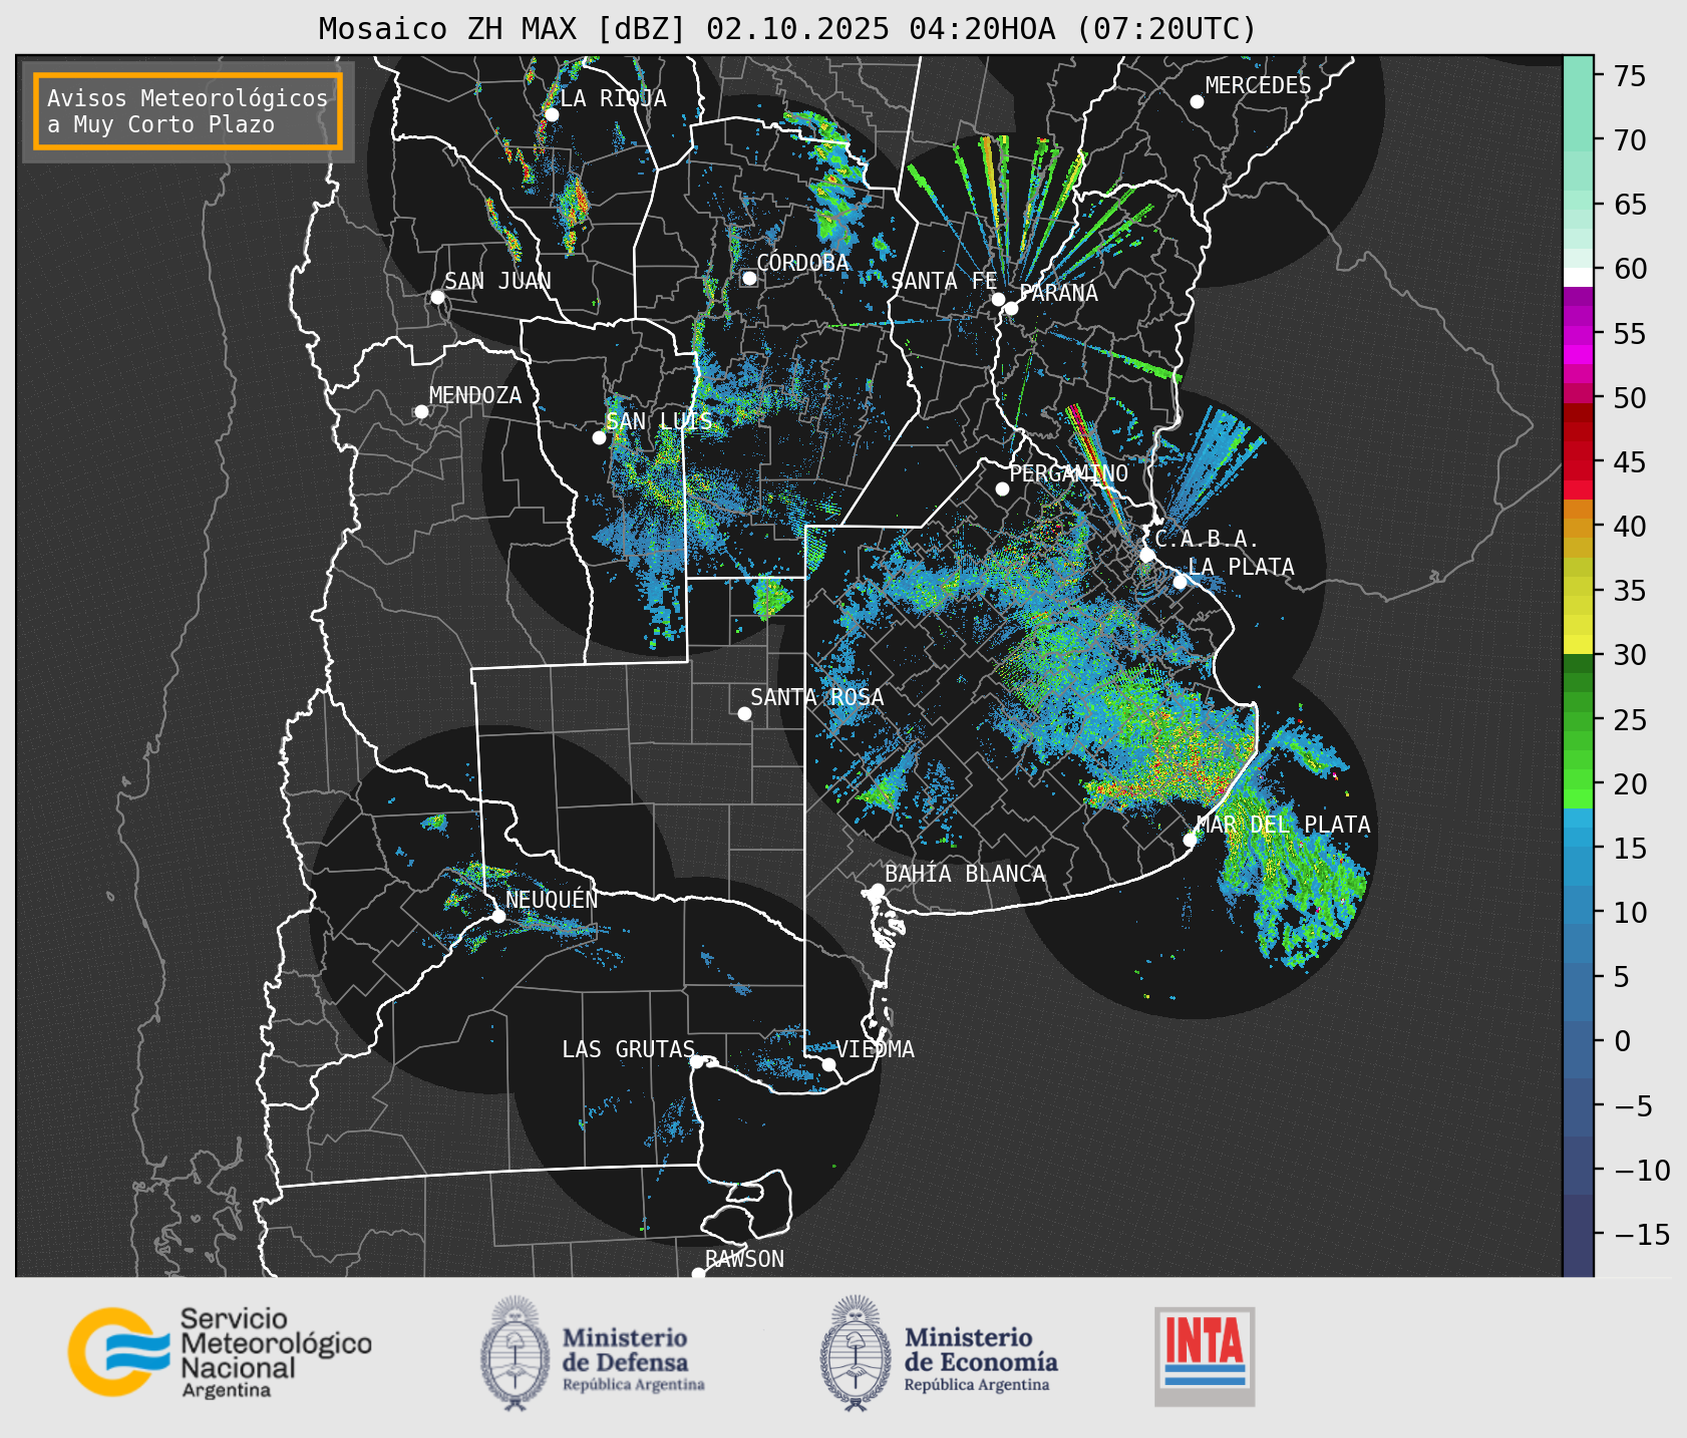Click the Mendoza city marker dot
Image resolution: width=1687 pixels, height=1438 pixels.
[421, 412]
